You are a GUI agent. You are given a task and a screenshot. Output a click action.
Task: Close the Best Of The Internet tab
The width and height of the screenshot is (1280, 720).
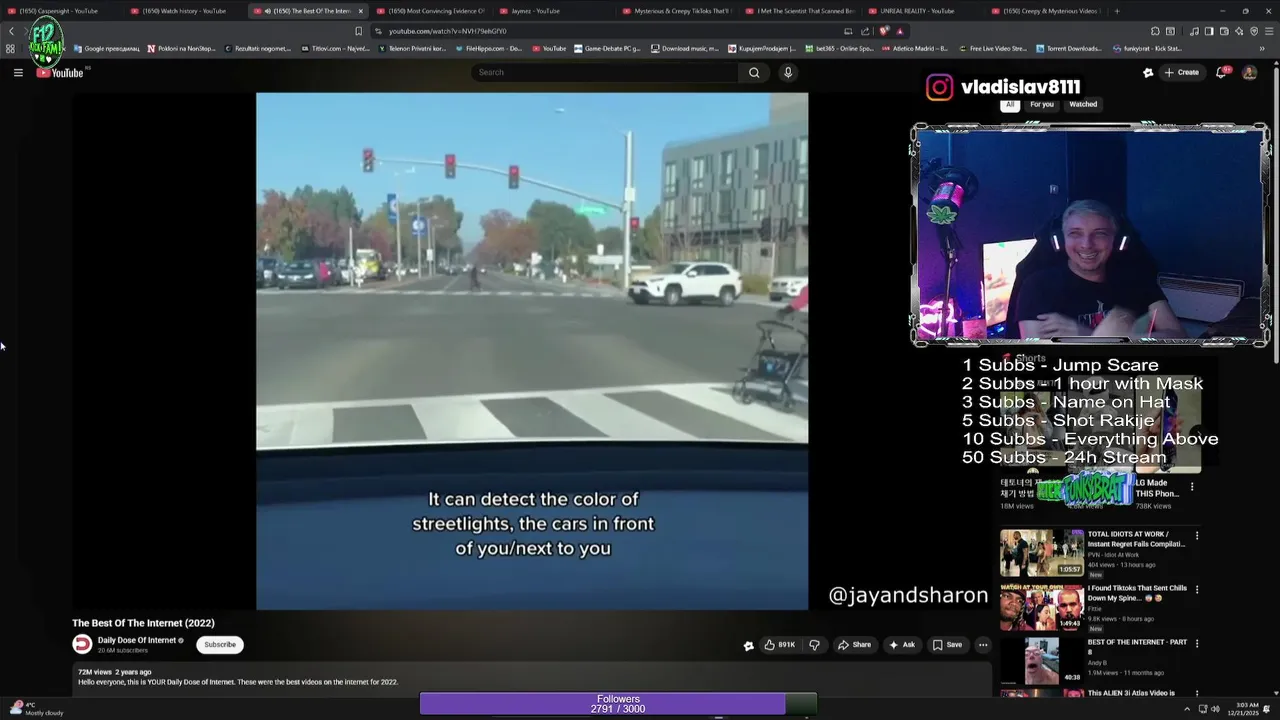(x=361, y=11)
